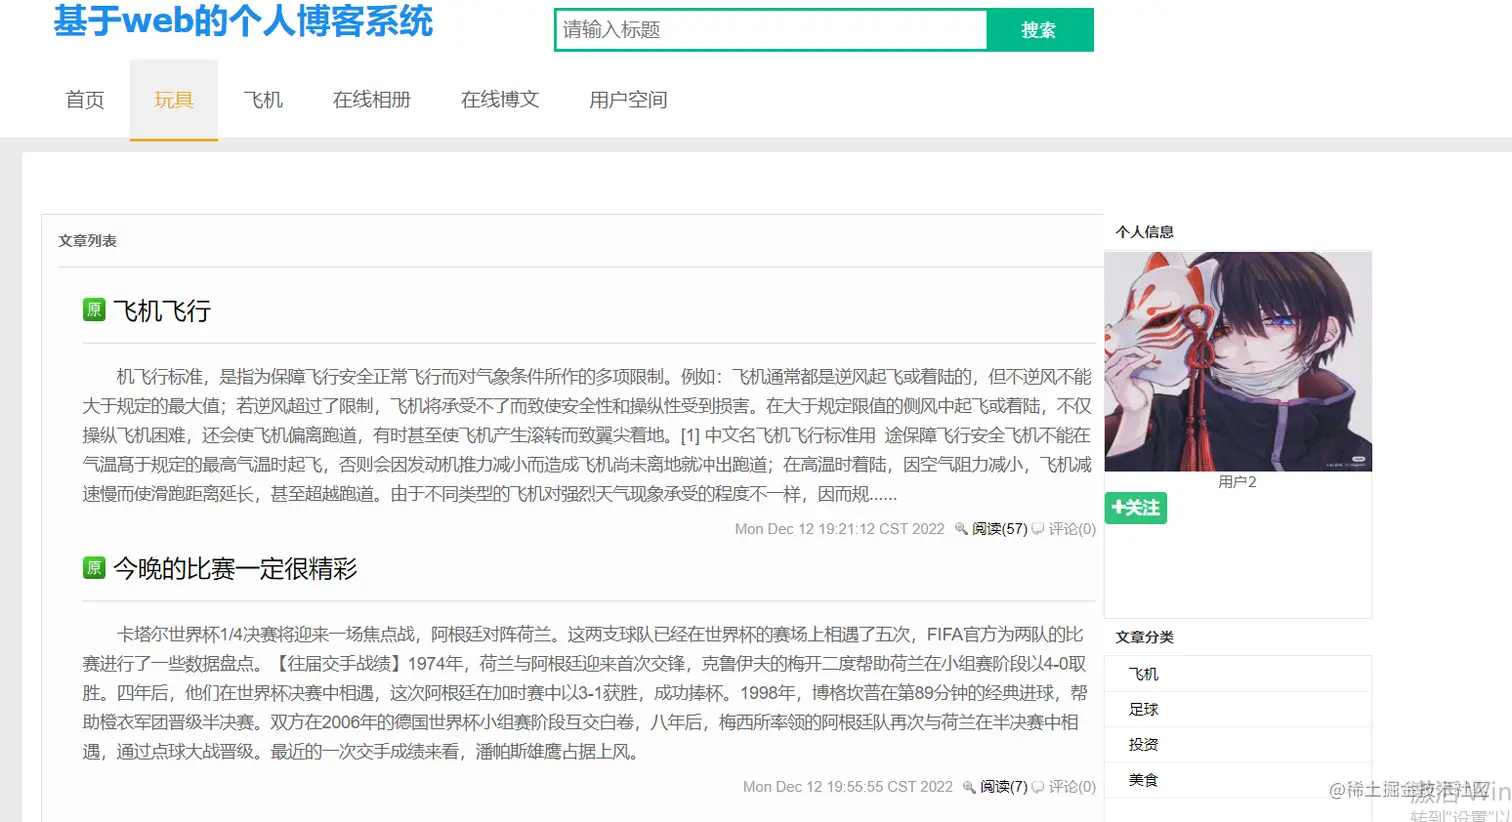
Task: Click the magnifier icon next to 阅读(7)
Action: tap(969, 787)
